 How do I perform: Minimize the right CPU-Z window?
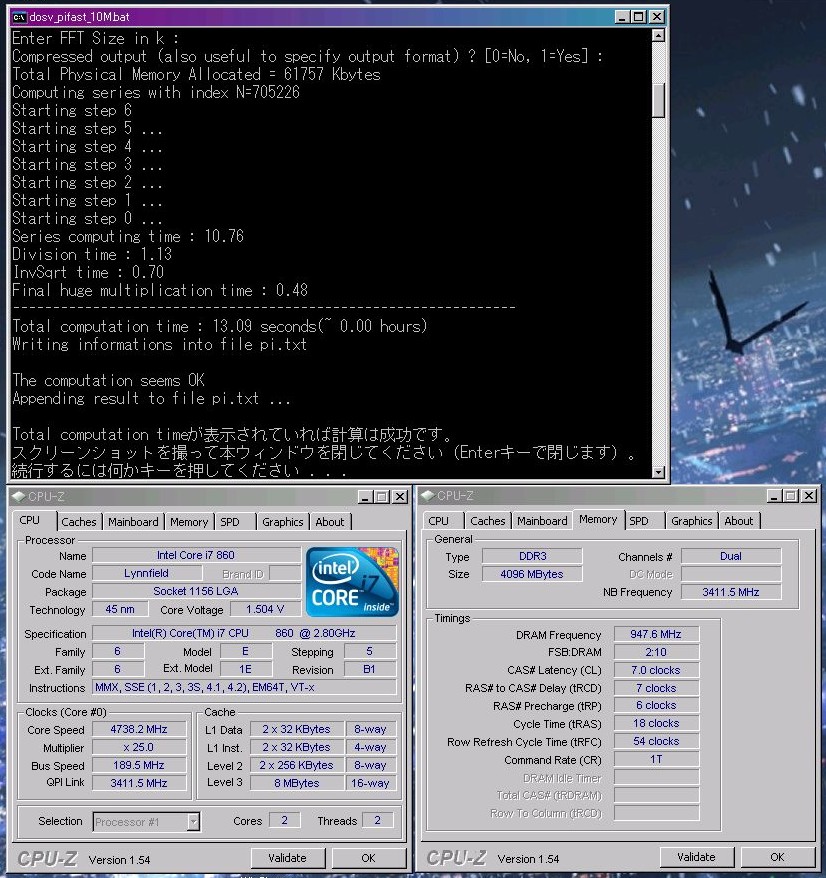pyautogui.click(x=774, y=496)
